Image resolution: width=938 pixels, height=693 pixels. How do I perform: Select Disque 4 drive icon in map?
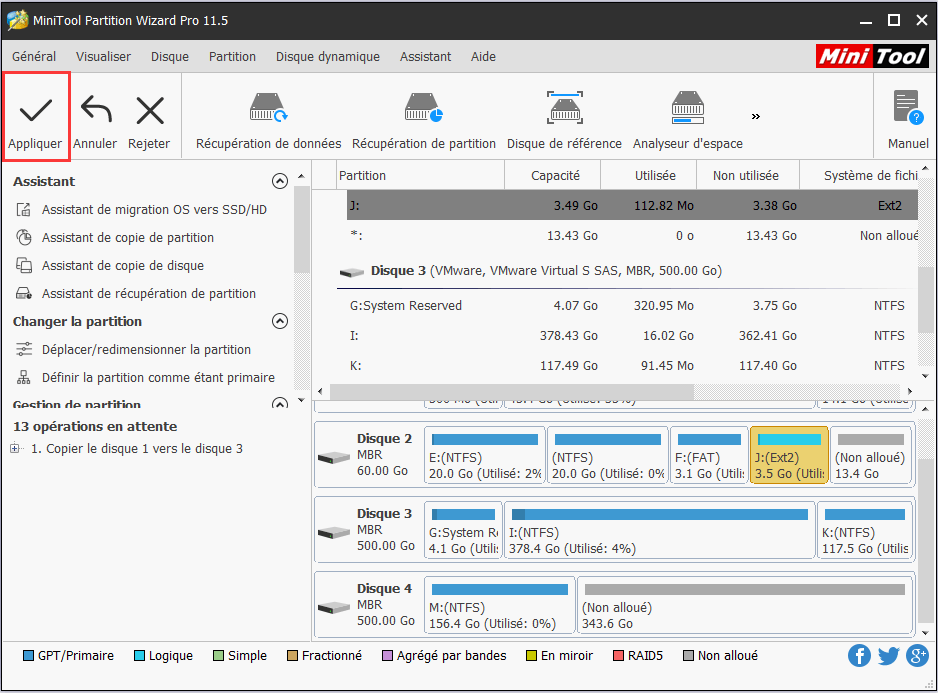(x=334, y=608)
